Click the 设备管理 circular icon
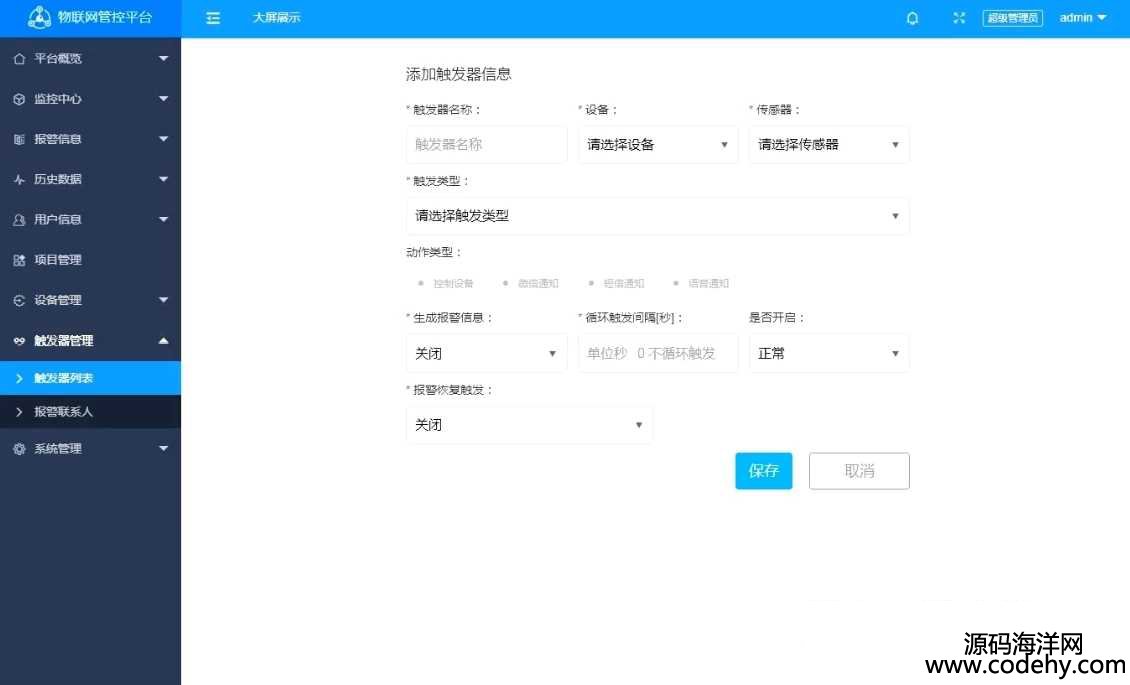1130x685 pixels. pyautogui.click(x=19, y=300)
